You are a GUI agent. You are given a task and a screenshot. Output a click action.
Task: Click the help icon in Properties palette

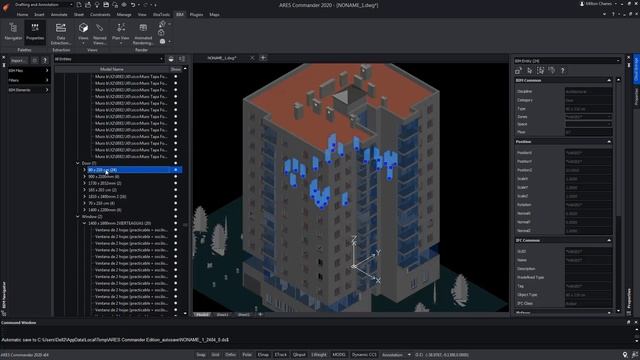point(563,71)
